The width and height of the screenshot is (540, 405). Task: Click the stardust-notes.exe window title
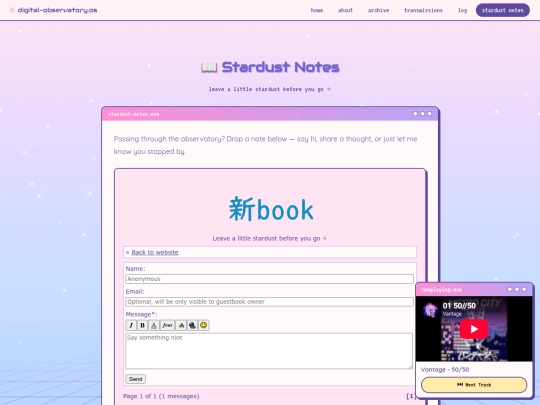[x=134, y=114]
